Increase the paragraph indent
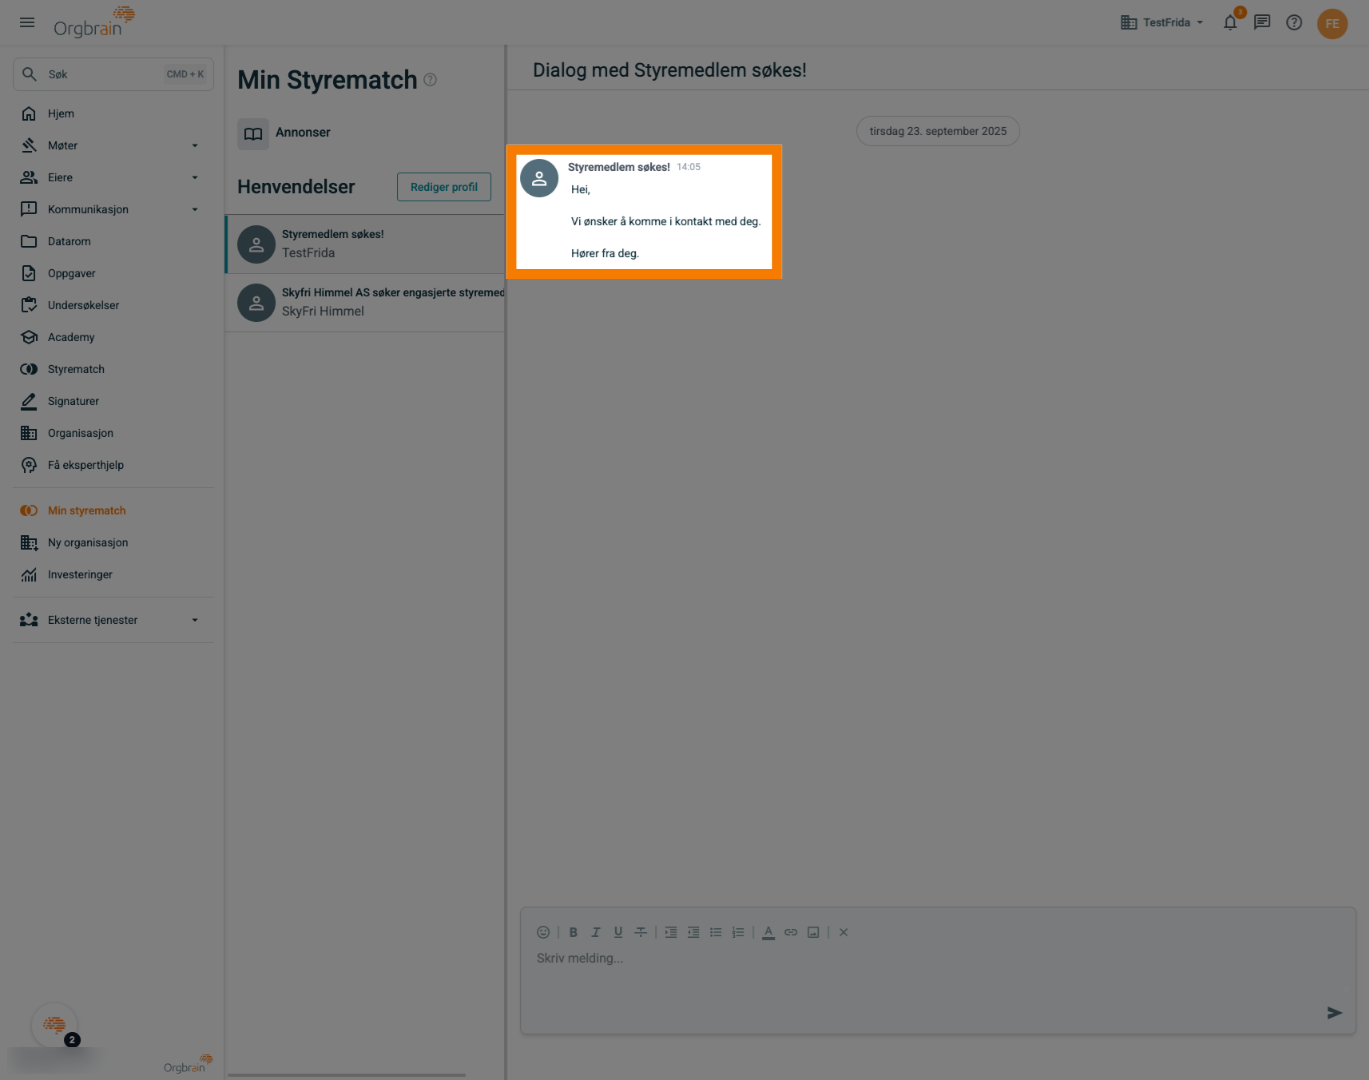 coord(671,932)
